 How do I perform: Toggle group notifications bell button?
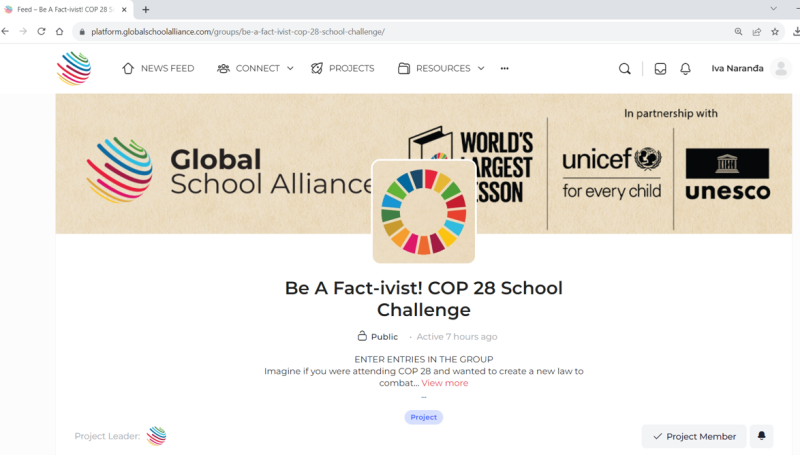coord(761,436)
